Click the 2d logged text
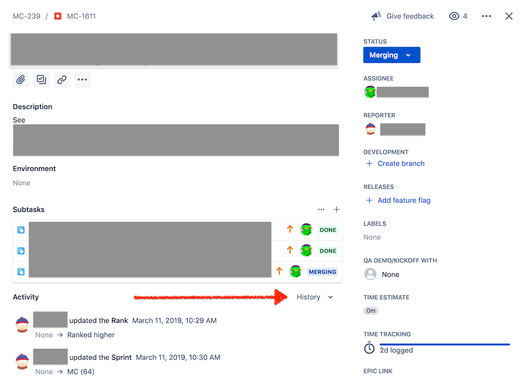The image size is (530, 379). 396,350
